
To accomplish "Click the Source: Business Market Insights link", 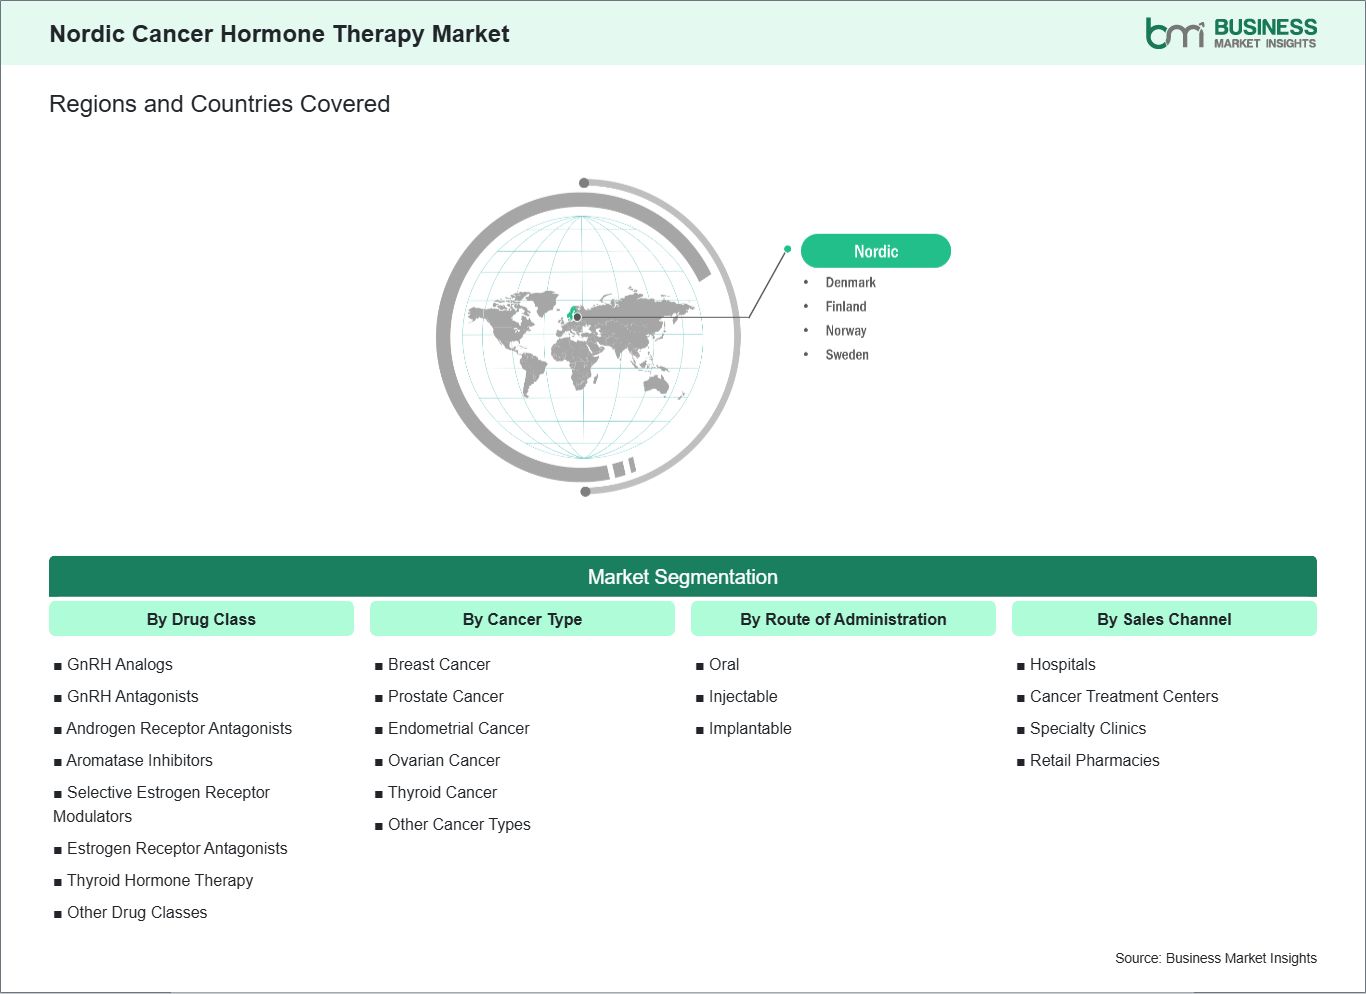I will [x=1216, y=957].
